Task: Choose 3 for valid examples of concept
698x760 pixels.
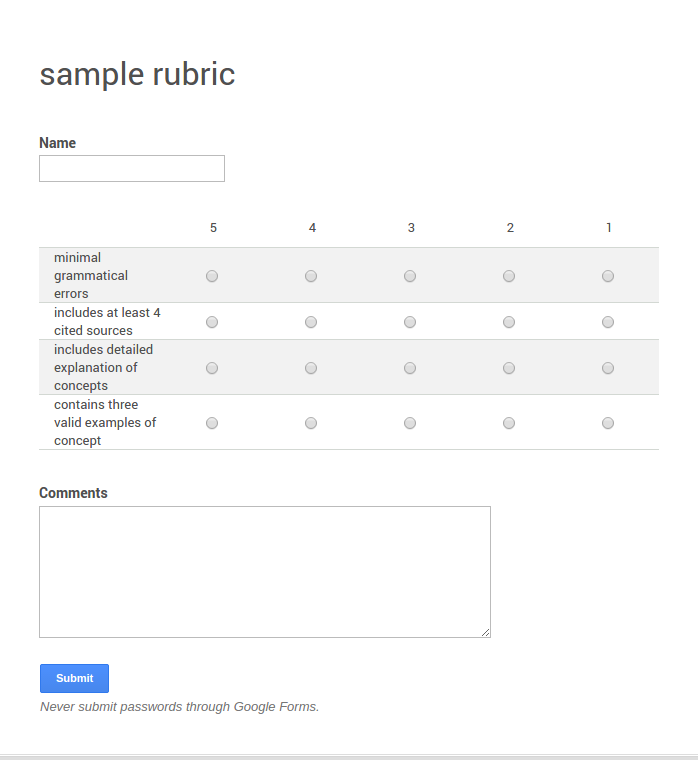Action: (410, 423)
